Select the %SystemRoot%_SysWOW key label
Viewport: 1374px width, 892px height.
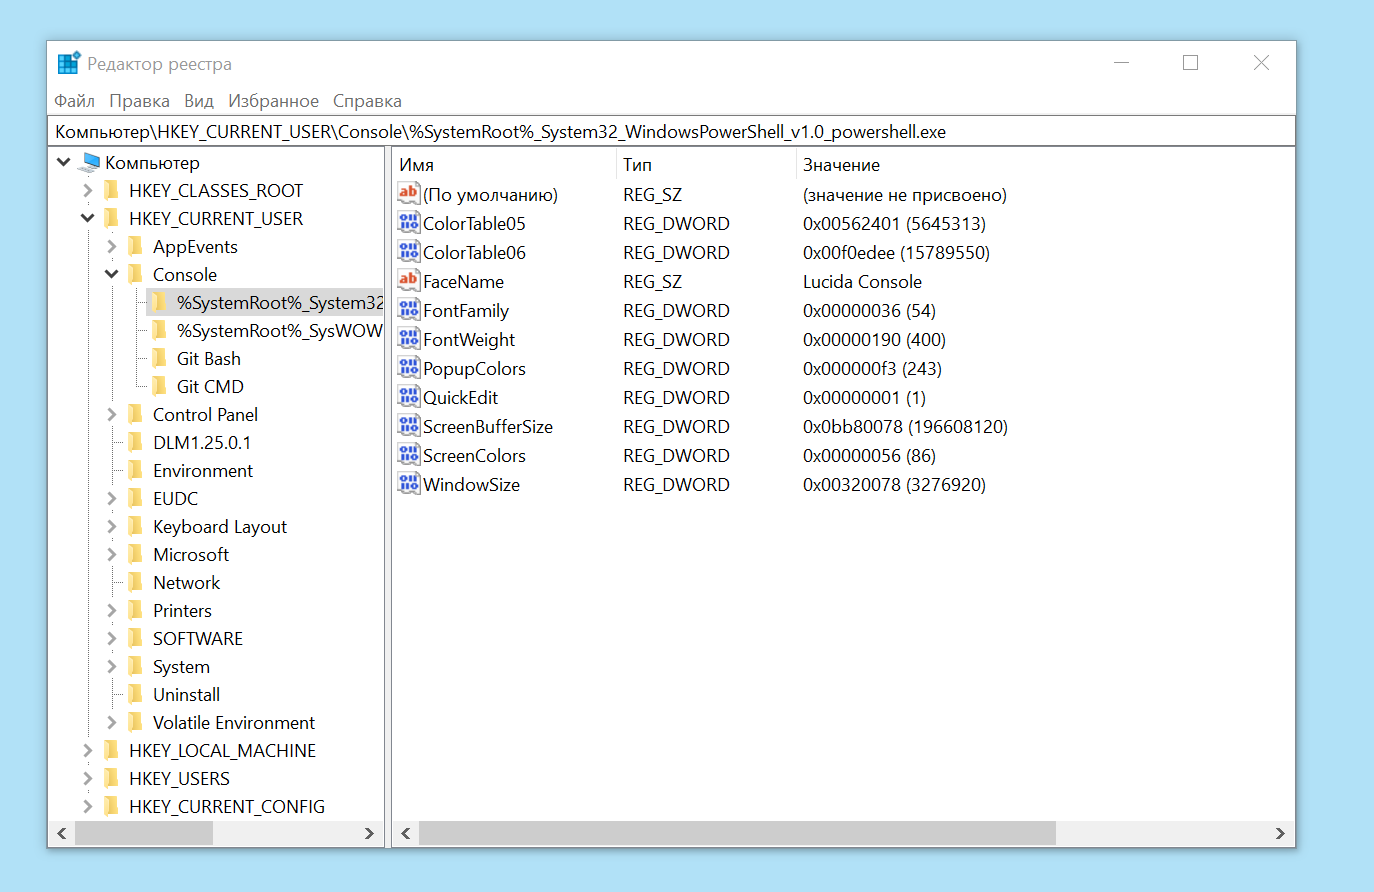pyautogui.click(x=279, y=330)
